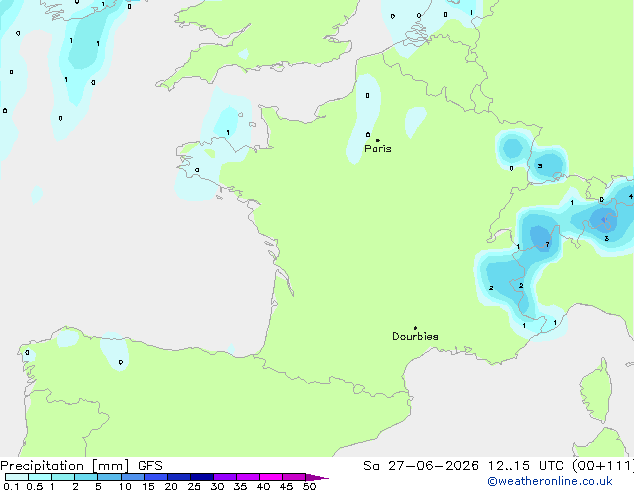Pick the 1–2 mm legend swatch
The image size is (634, 490).
coord(63,477)
